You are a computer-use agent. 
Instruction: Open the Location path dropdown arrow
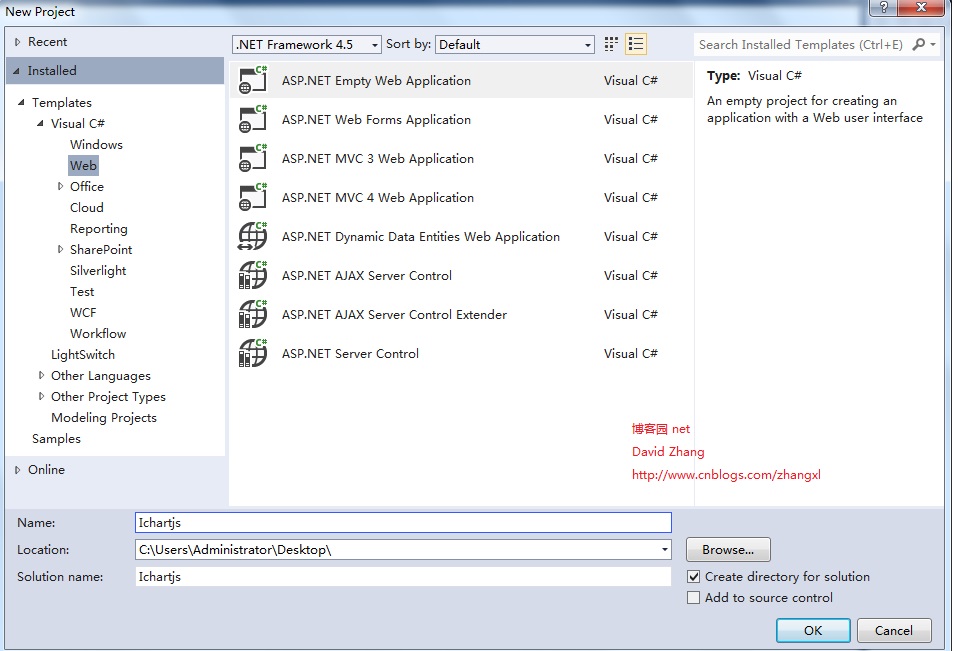(664, 550)
